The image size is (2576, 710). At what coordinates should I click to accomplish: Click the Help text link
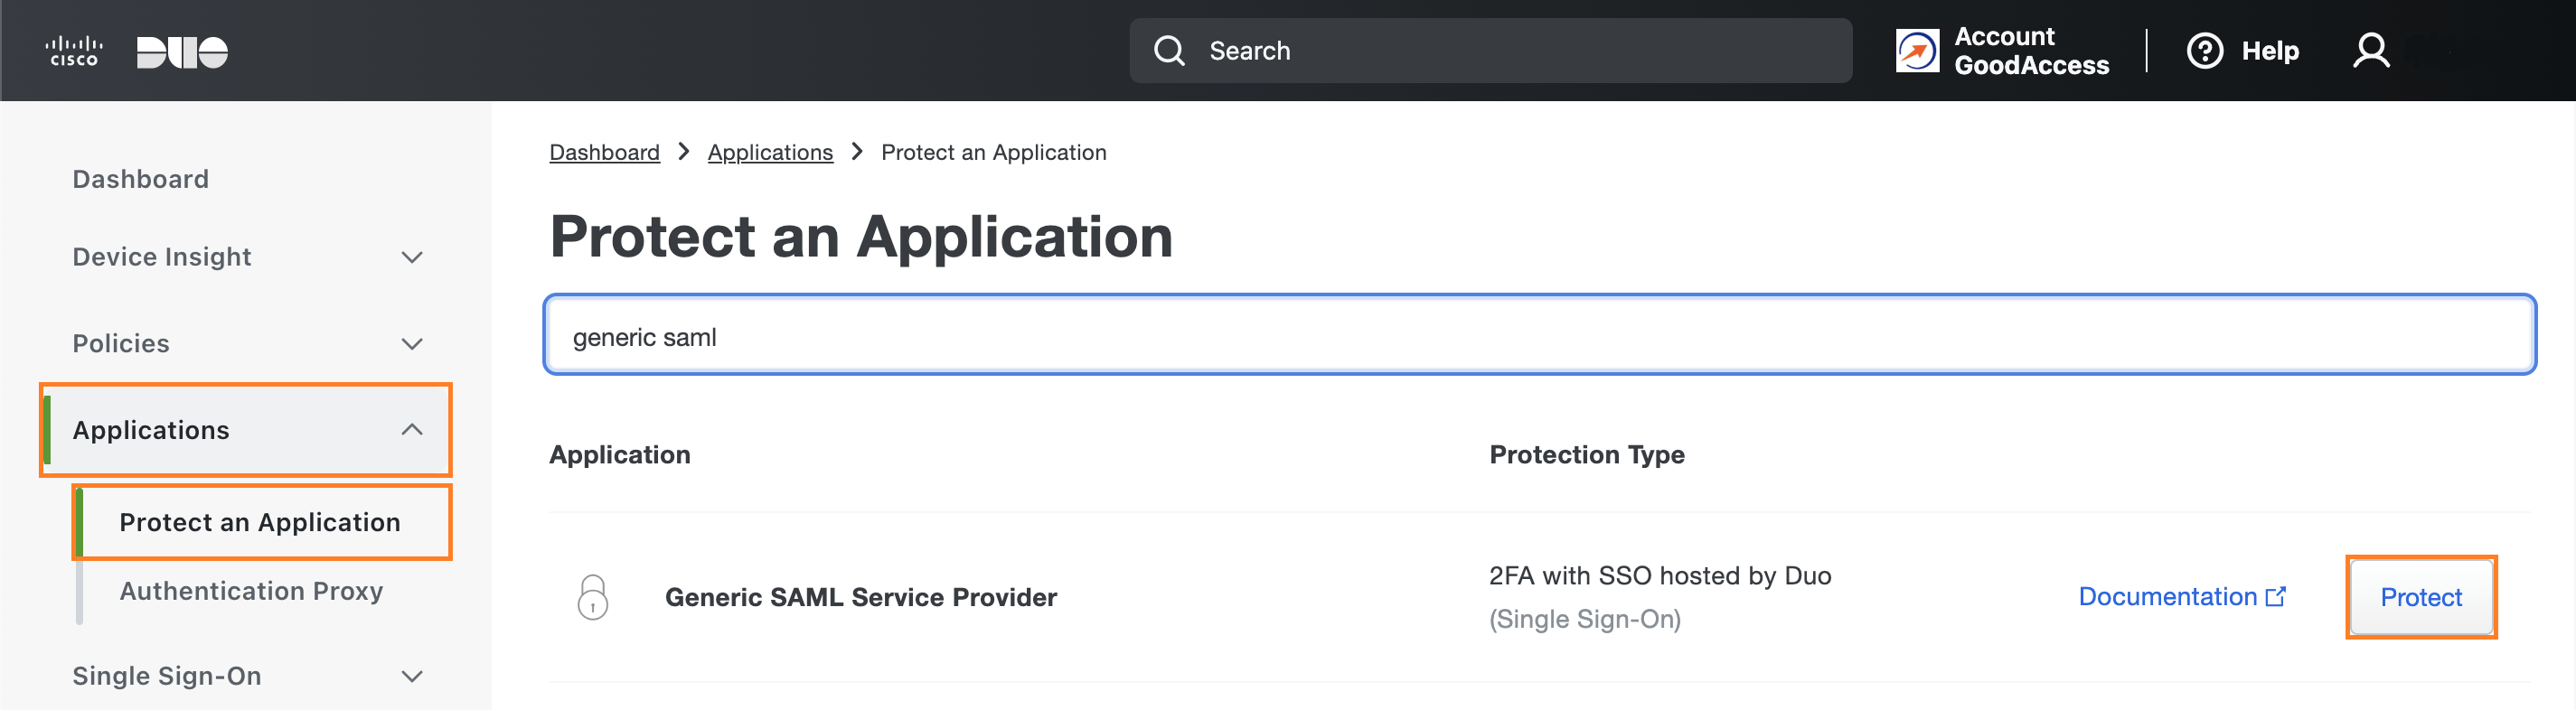click(x=2270, y=51)
